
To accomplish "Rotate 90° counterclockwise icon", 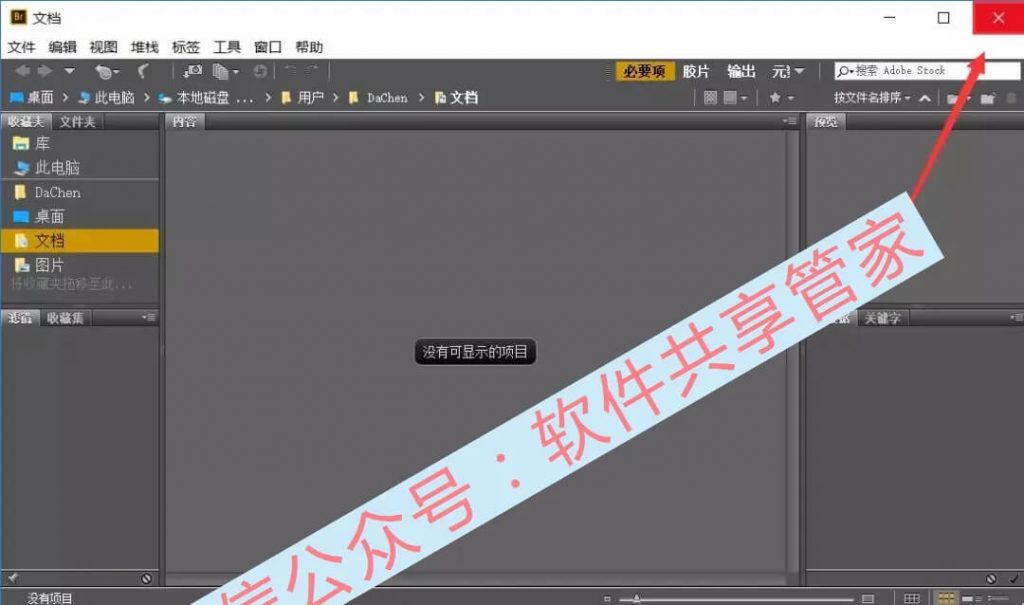I will 291,71.
